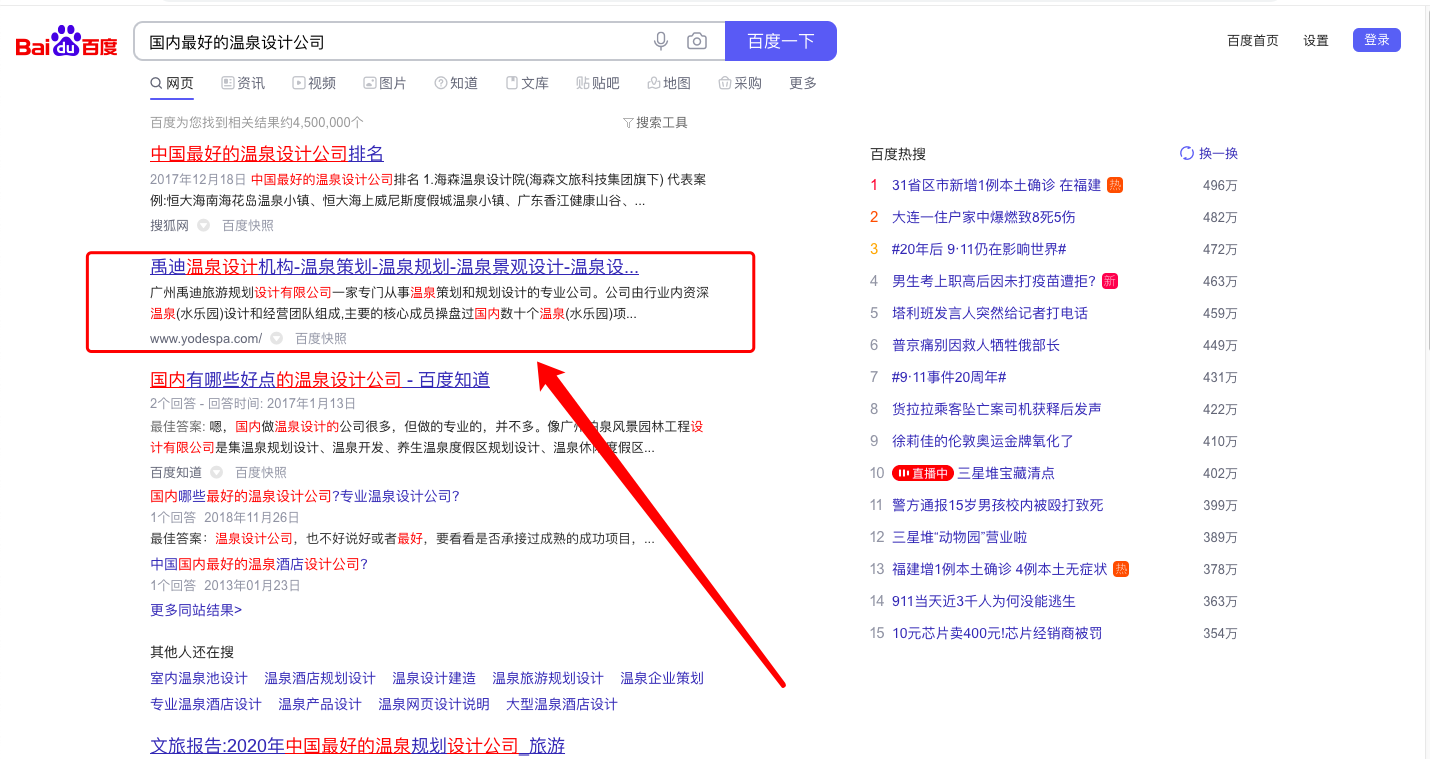Click the 换一换 refresh icon
The width and height of the screenshot is (1430, 759).
1187,153
